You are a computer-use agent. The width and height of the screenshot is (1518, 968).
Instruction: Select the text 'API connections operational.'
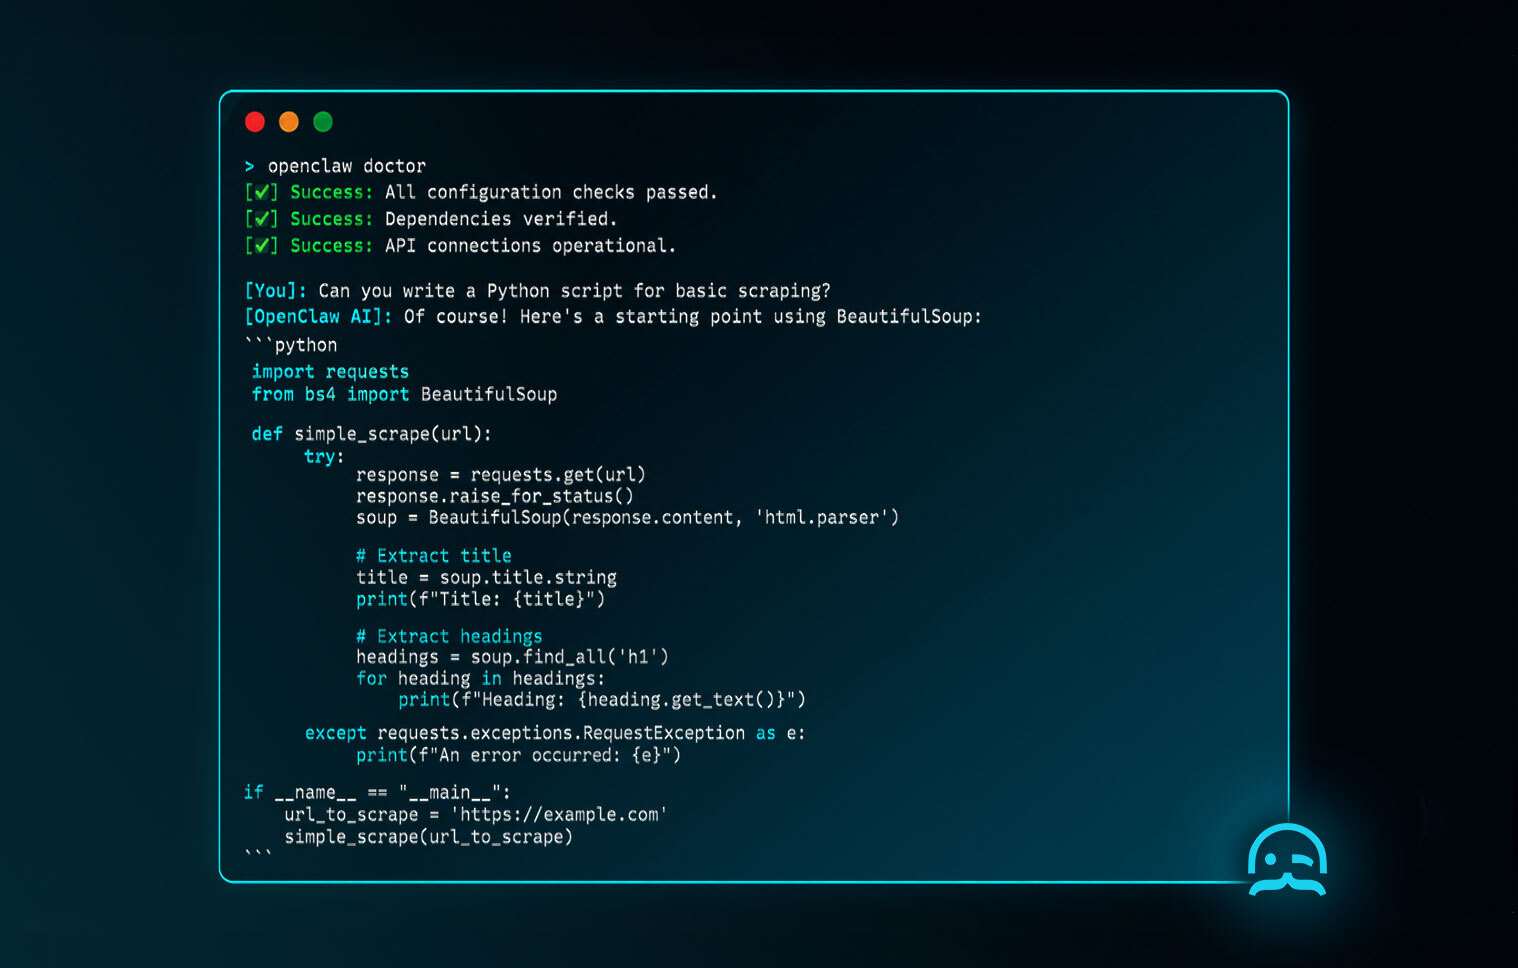pos(530,246)
